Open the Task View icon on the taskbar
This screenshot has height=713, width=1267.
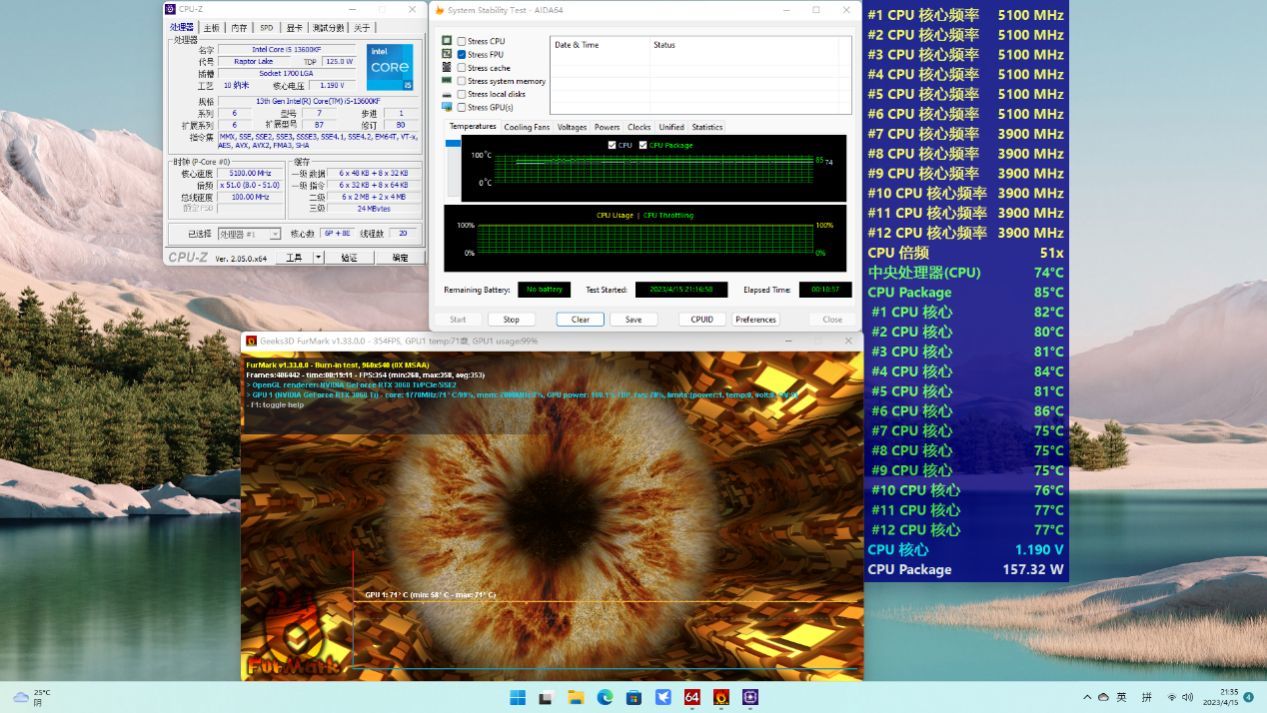coord(546,697)
